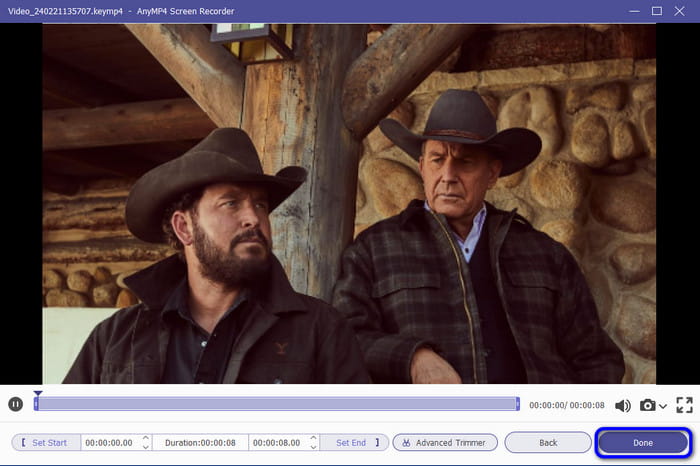This screenshot has width=700, height=466.
Task: Maximize the AnyMP4 Screen Recorder window
Action: tap(657, 11)
